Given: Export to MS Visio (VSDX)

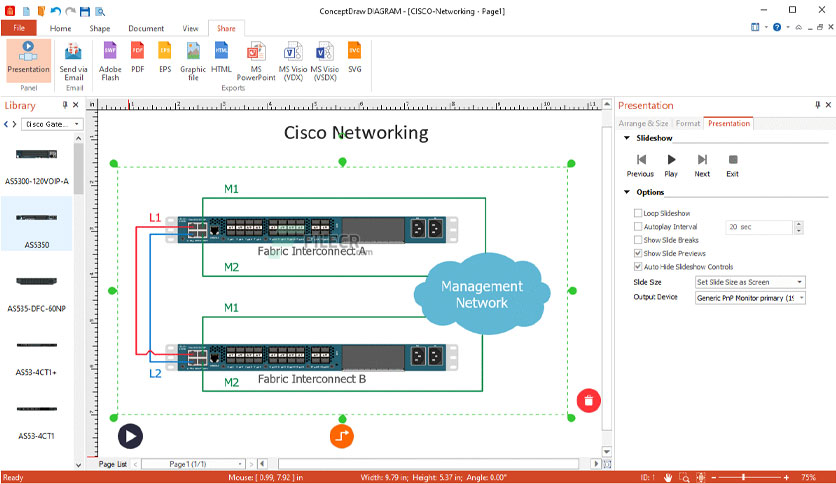Looking at the screenshot, I should click(x=325, y=61).
